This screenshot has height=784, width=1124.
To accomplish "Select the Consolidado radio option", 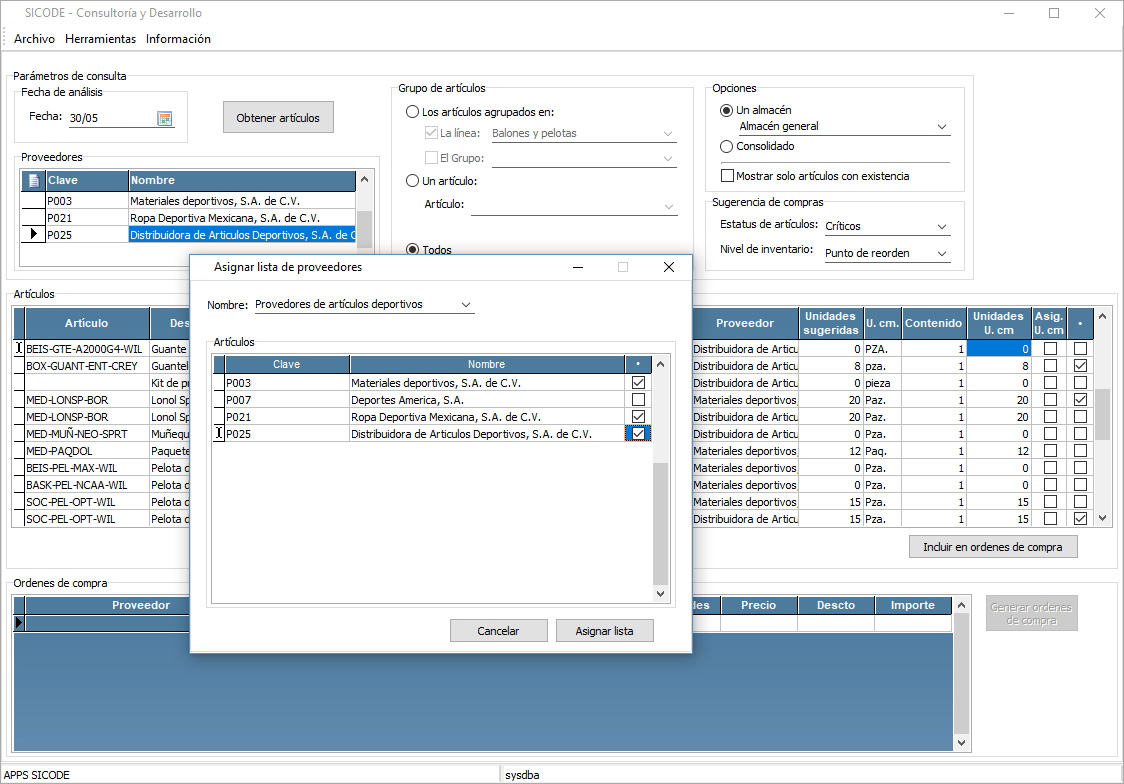I will click(727, 146).
